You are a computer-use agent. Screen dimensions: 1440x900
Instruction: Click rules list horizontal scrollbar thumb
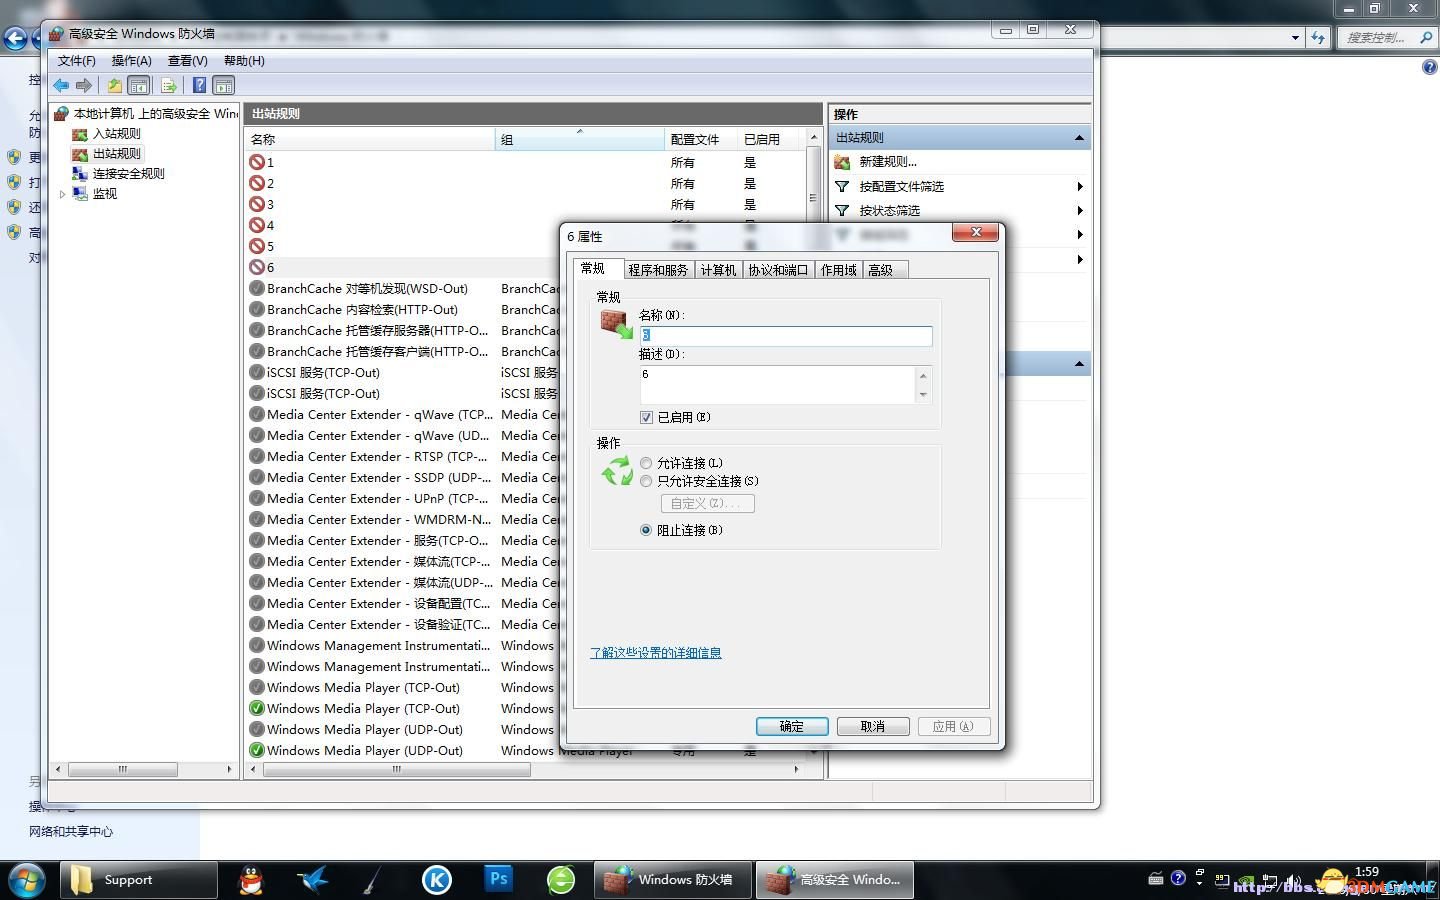(x=396, y=769)
